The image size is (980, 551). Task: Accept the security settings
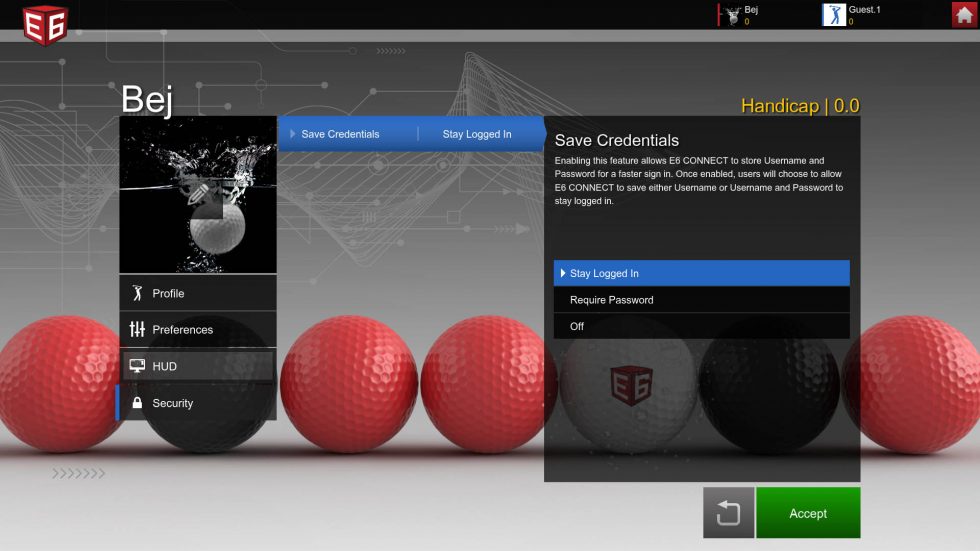pos(808,513)
